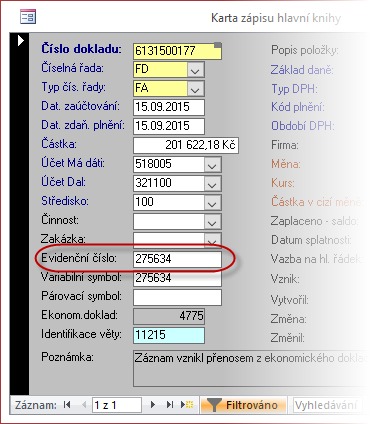Screen dimensions: 370x424
Task: Click the Kurs label
Action: (283, 183)
